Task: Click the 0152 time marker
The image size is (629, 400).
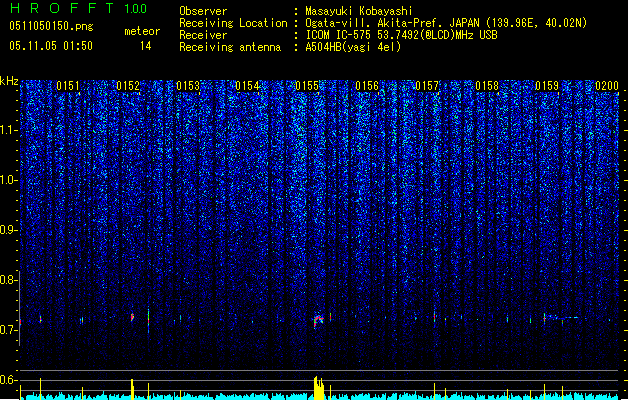Action: pos(128,86)
